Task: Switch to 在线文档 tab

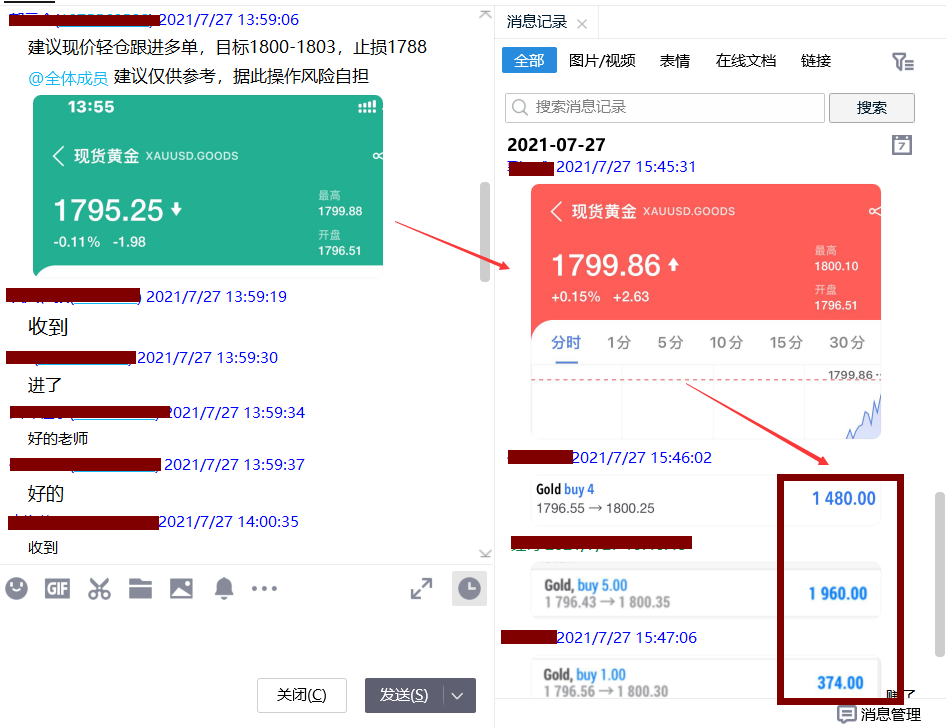Action: (x=746, y=61)
